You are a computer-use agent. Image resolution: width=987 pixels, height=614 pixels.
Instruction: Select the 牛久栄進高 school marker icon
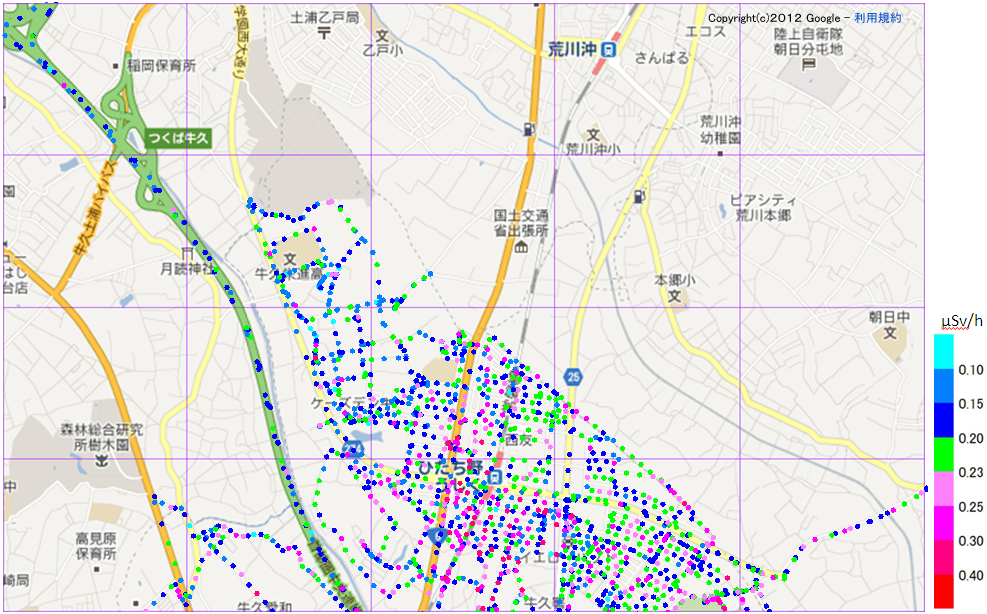pos(290,258)
